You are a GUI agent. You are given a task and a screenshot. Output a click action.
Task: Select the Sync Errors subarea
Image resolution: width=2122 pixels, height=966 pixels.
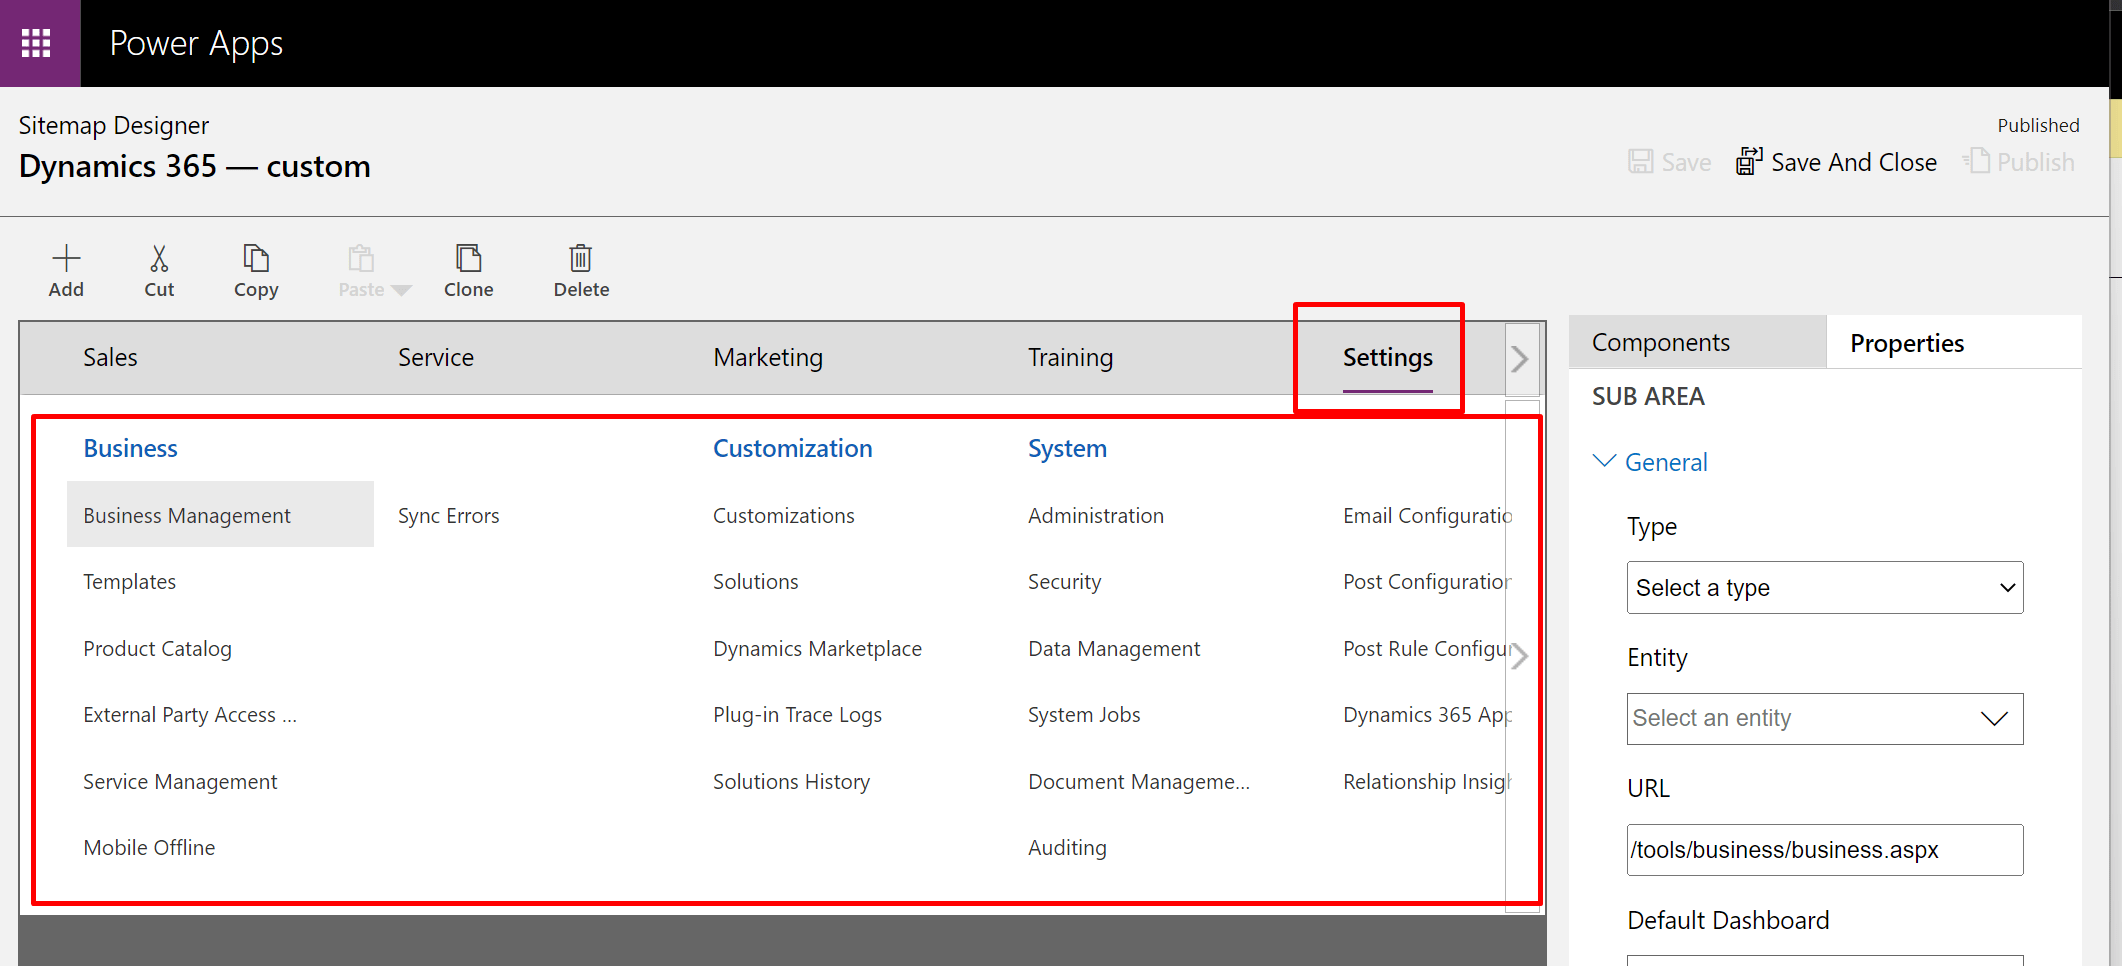coord(448,516)
